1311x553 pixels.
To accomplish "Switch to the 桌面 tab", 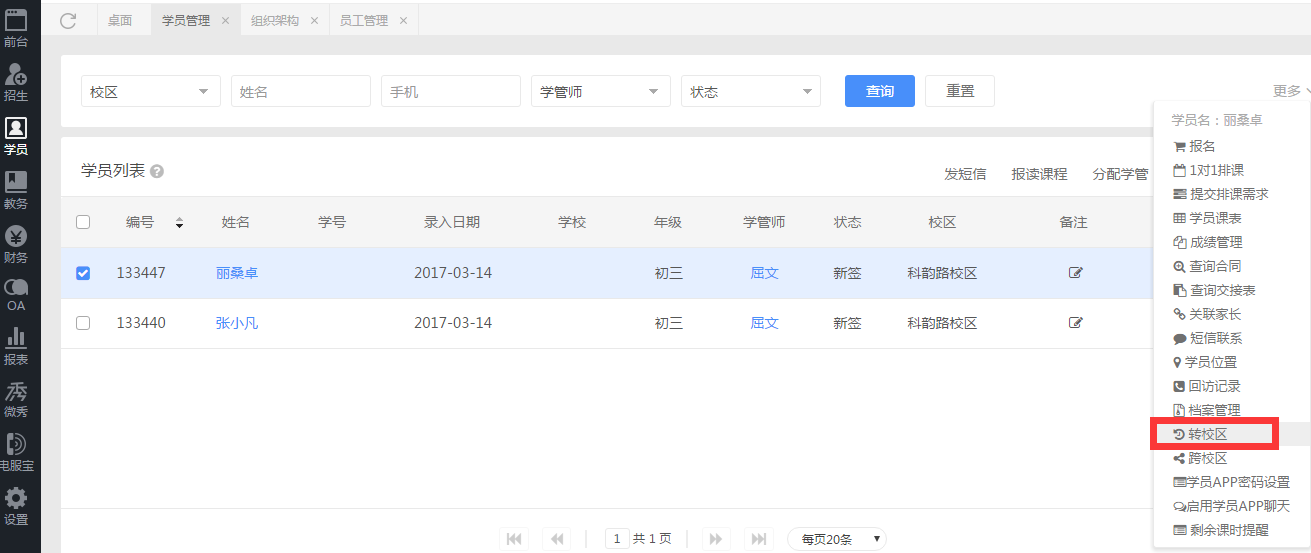I will click(x=120, y=20).
